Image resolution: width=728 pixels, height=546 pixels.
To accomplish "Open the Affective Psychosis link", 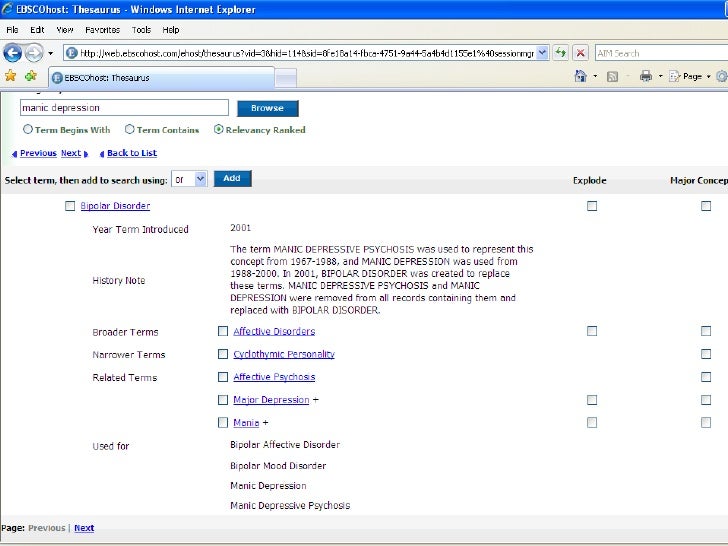I will click(274, 377).
